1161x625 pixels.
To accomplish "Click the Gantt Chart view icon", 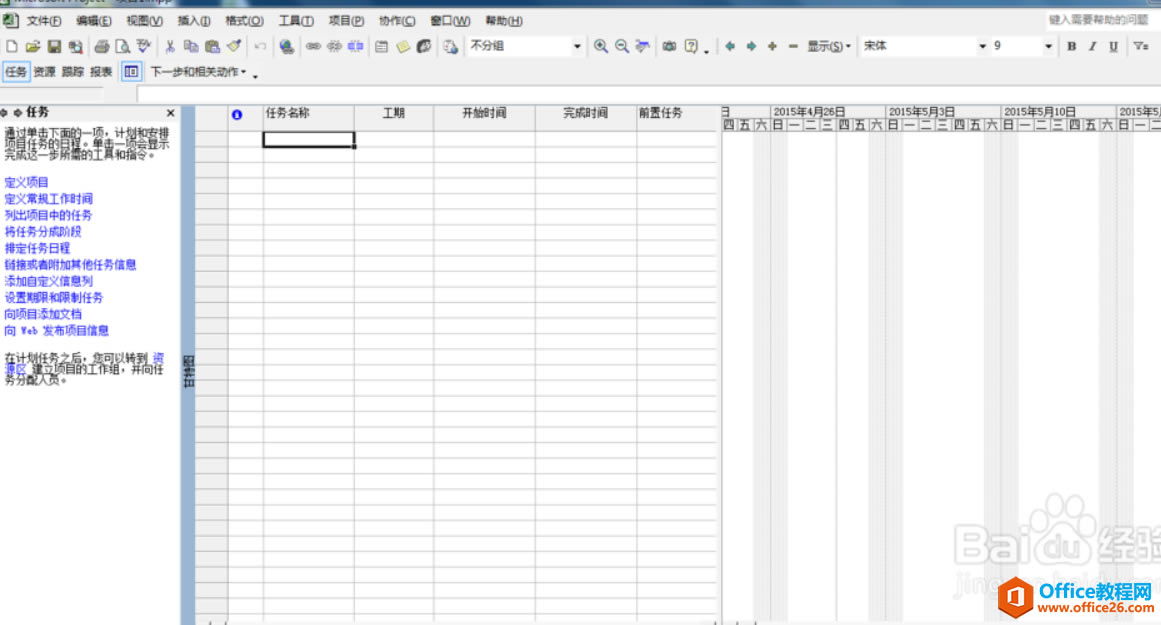I will coord(131,71).
